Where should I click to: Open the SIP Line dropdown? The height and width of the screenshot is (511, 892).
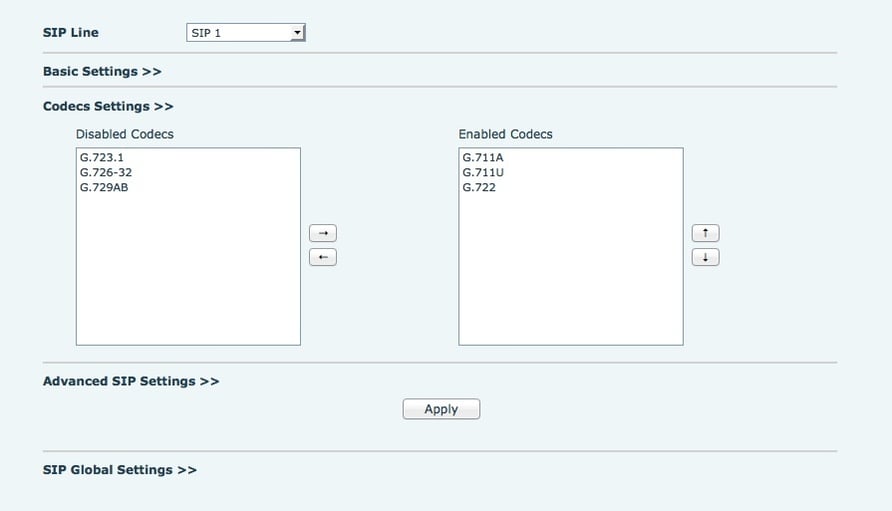(x=246, y=32)
